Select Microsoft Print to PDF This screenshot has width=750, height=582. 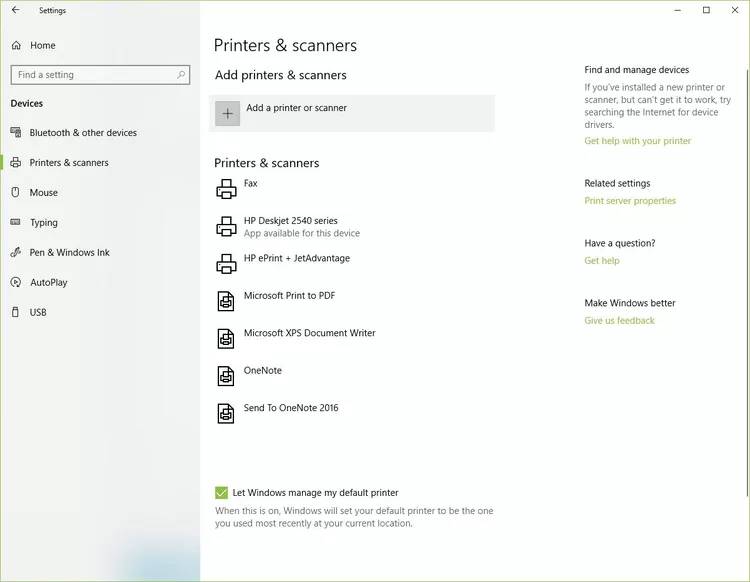(289, 295)
